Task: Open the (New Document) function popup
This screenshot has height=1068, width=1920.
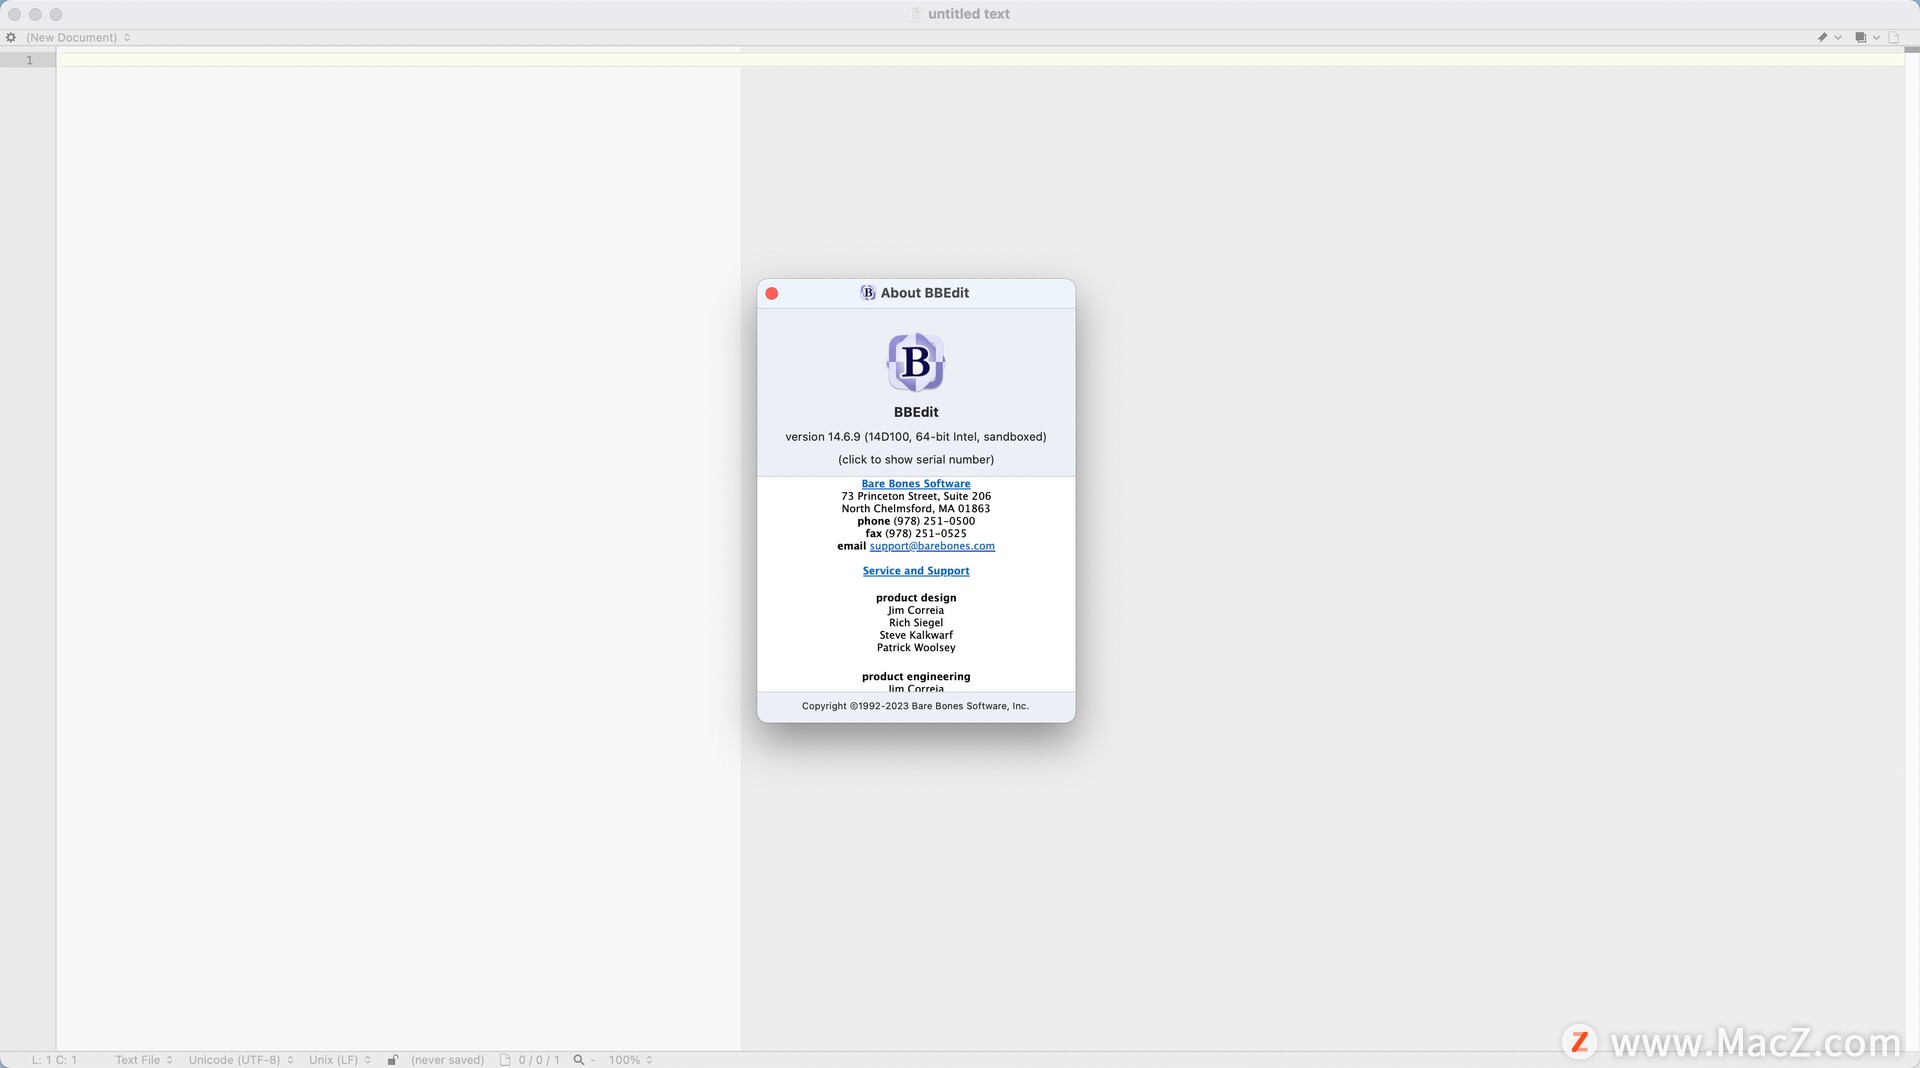Action: coord(78,37)
